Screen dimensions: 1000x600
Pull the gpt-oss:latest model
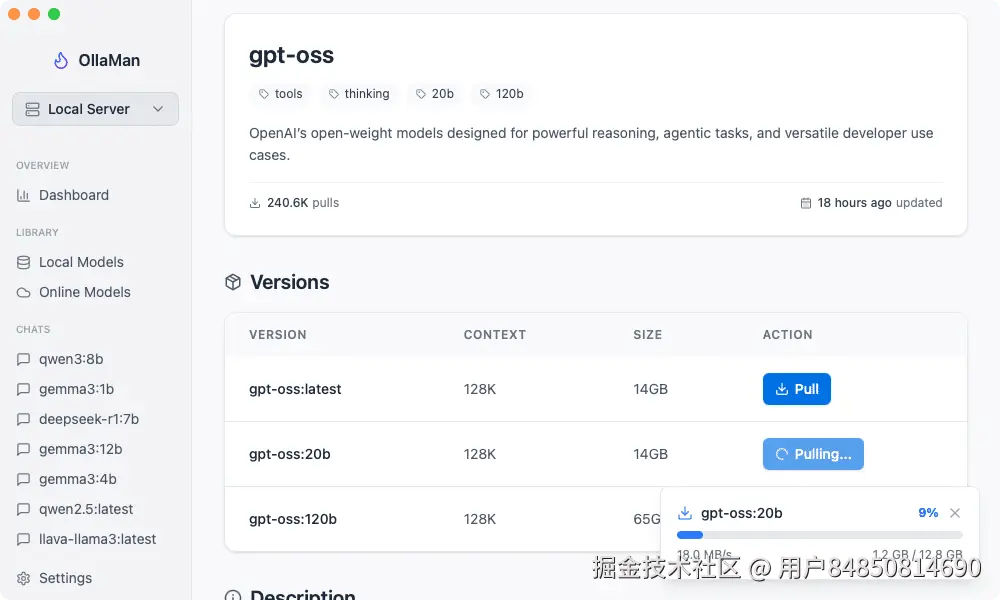(x=797, y=389)
